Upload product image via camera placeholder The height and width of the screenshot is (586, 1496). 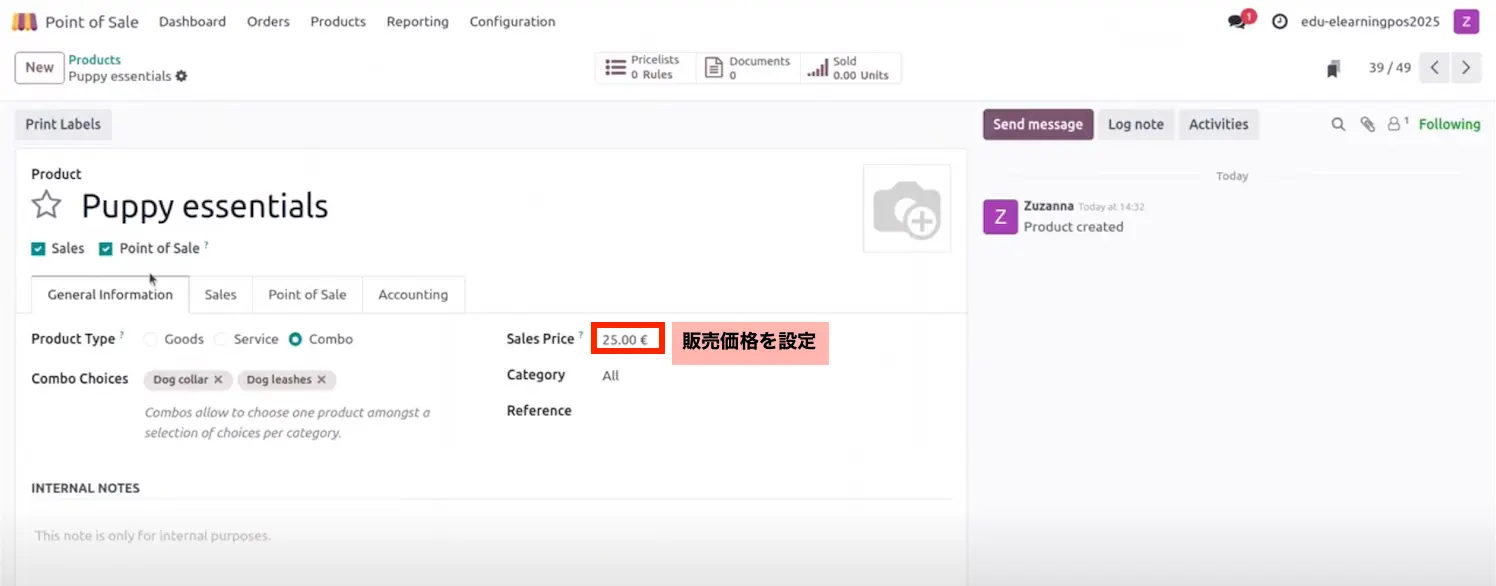click(906, 209)
